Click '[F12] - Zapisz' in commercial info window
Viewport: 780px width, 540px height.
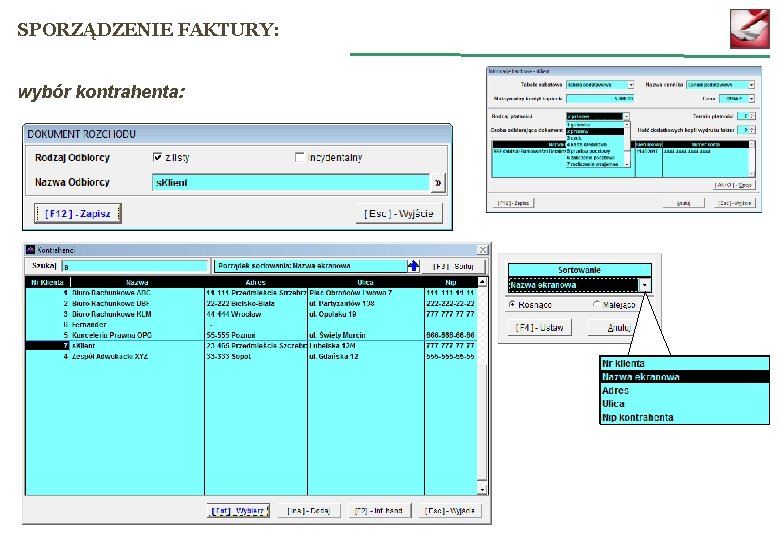(514, 203)
